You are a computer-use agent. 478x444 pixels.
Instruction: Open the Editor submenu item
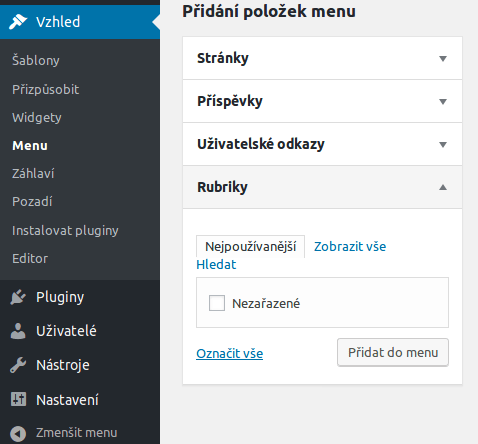pyautogui.click(x=30, y=258)
